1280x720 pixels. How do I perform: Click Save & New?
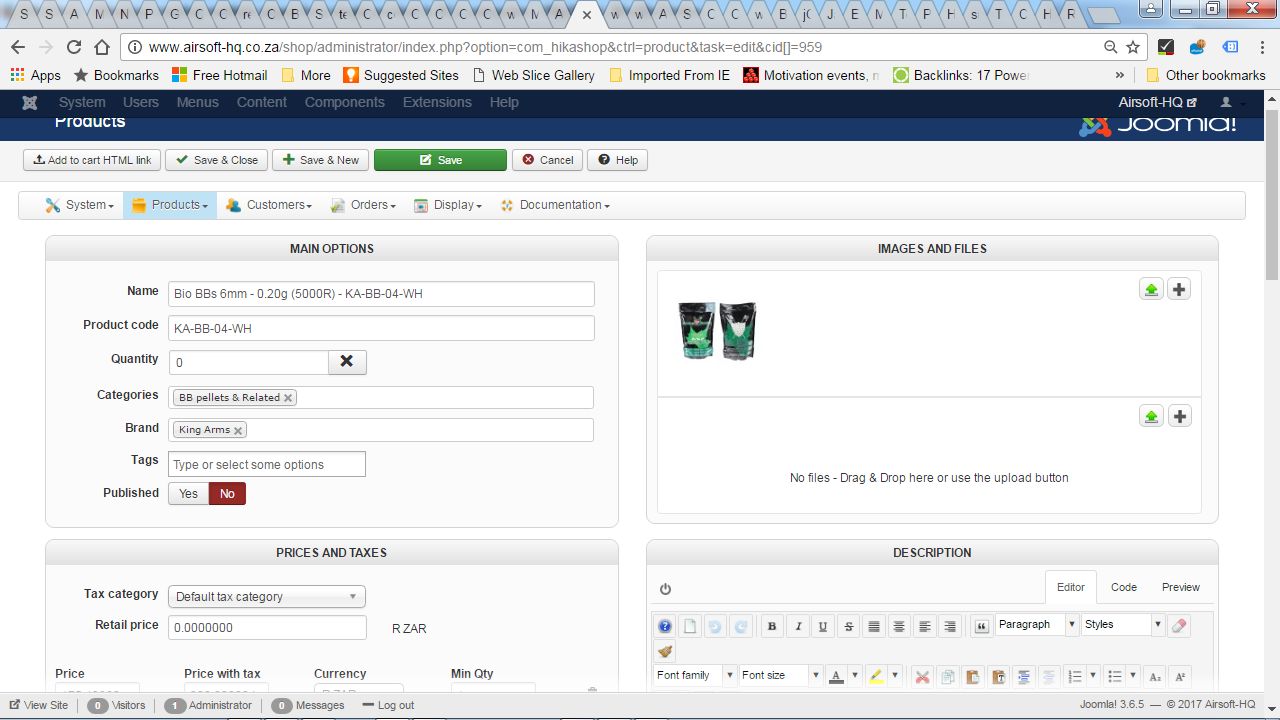point(320,160)
